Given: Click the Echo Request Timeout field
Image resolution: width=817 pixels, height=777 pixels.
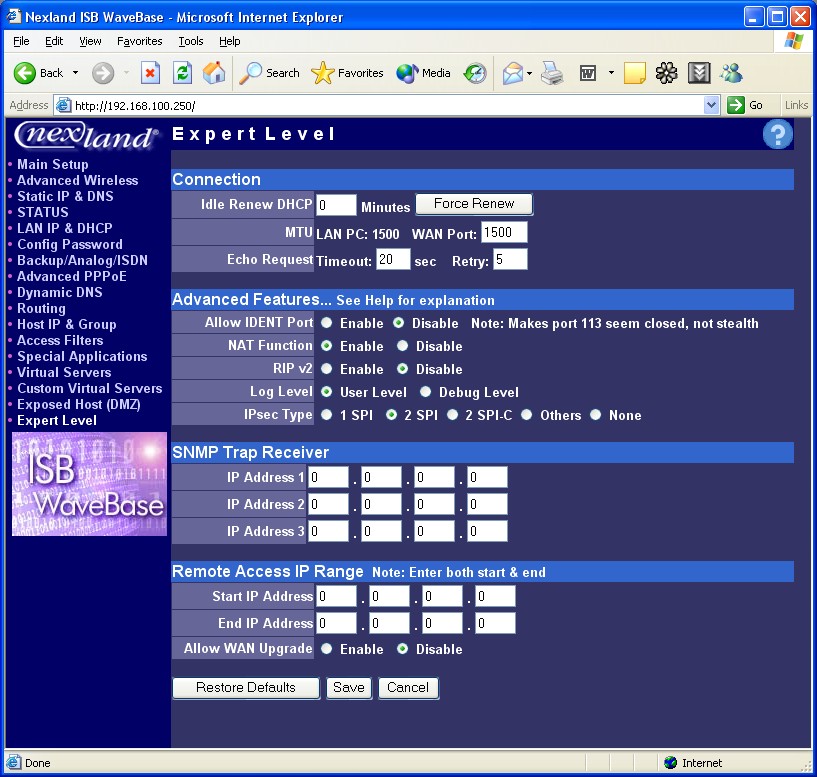Looking at the screenshot, I should [x=393, y=260].
